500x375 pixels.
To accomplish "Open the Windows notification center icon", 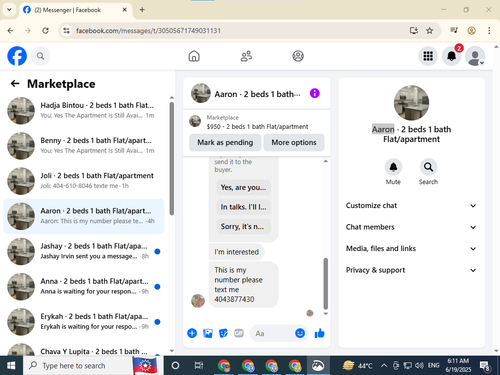I will pyautogui.click(x=485, y=366).
